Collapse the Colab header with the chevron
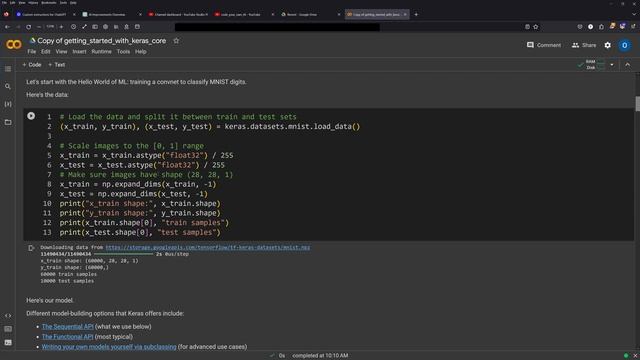Image resolution: width=640 pixels, height=360 pixels. coord(628,64)
